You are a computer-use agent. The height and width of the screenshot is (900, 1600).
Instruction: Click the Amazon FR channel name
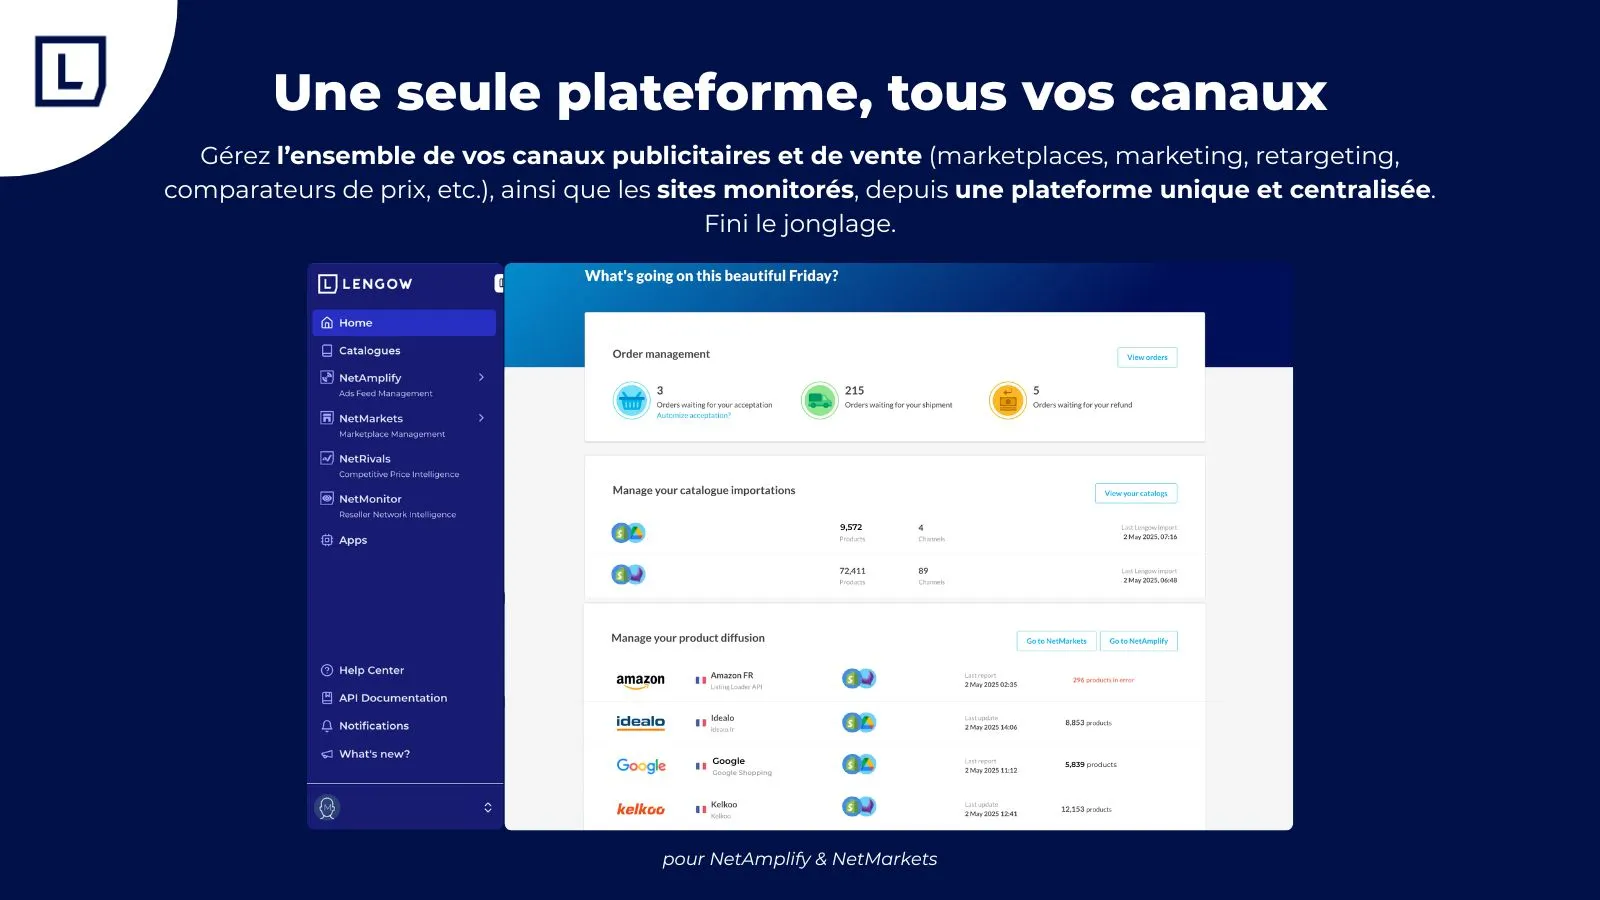732,676
